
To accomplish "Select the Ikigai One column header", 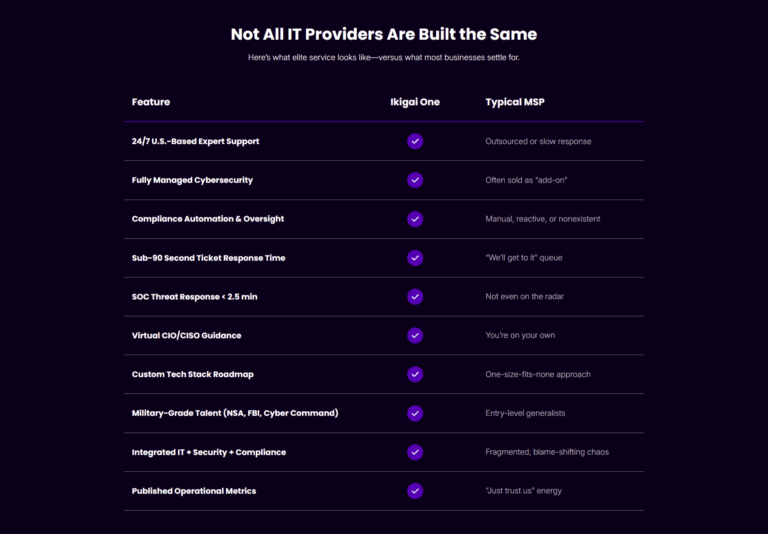I will click(415, 102).
